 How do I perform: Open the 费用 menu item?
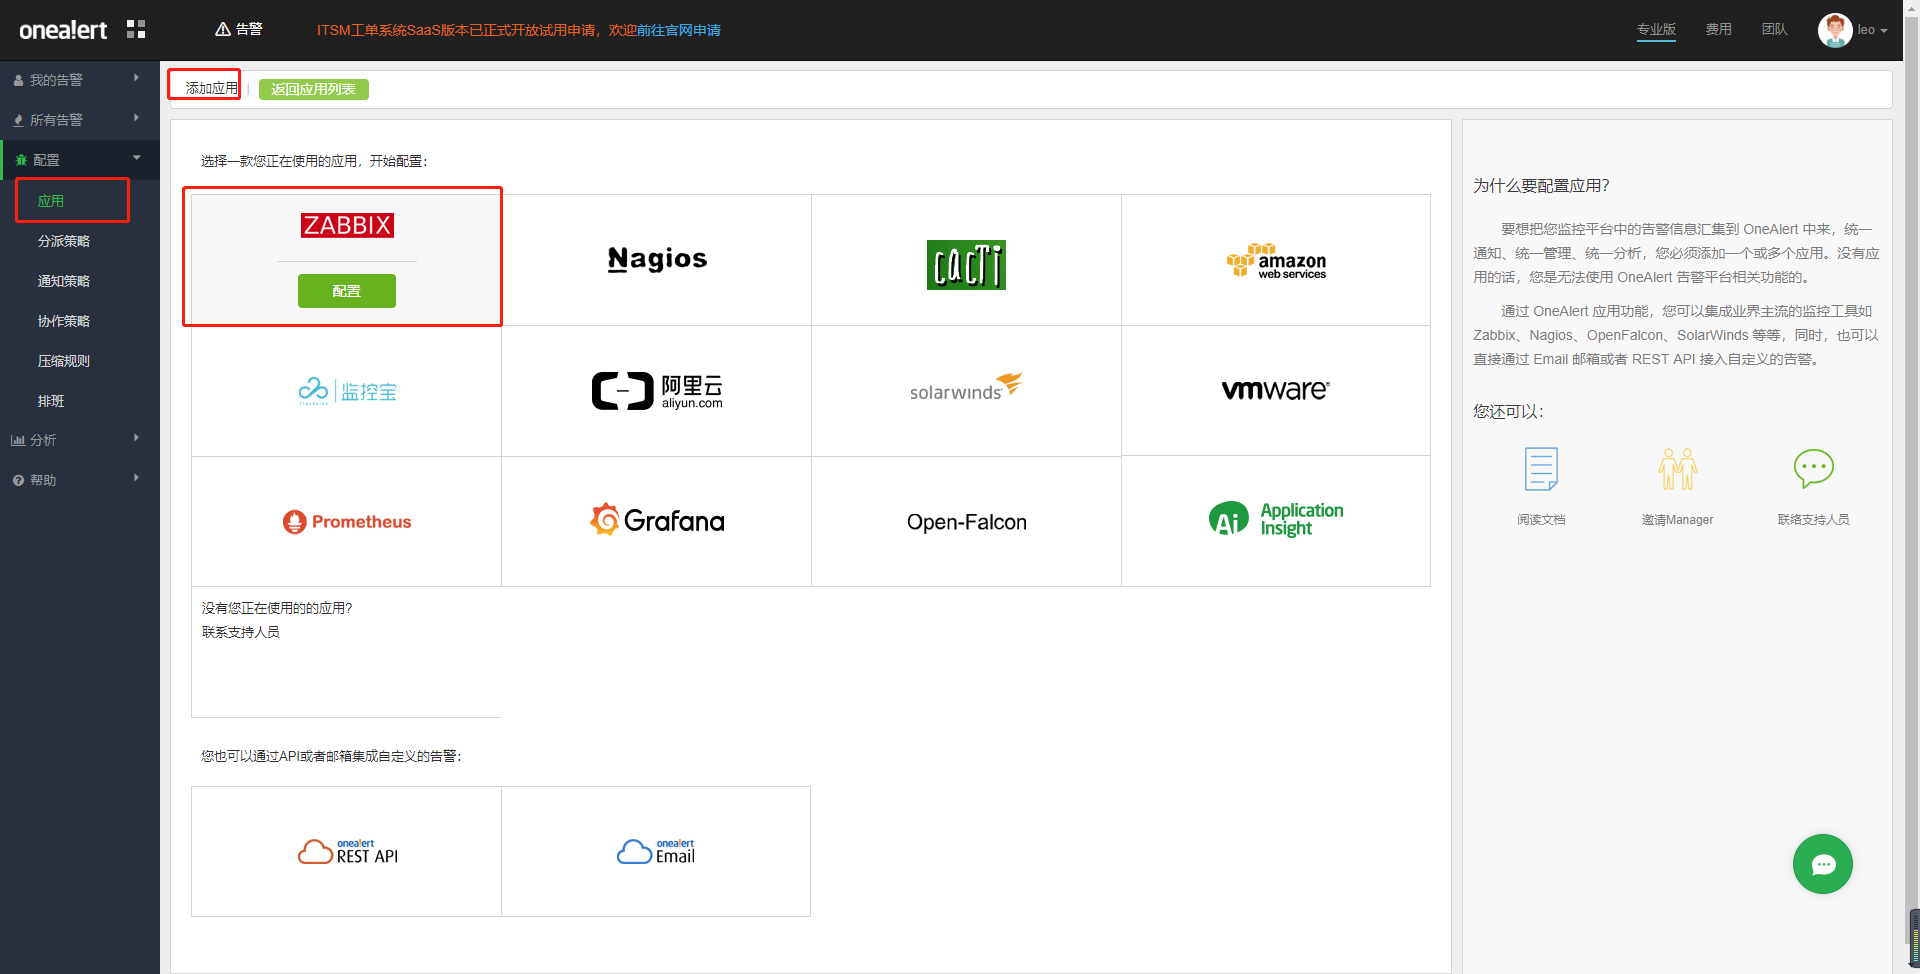click(x=1718, y=29)
